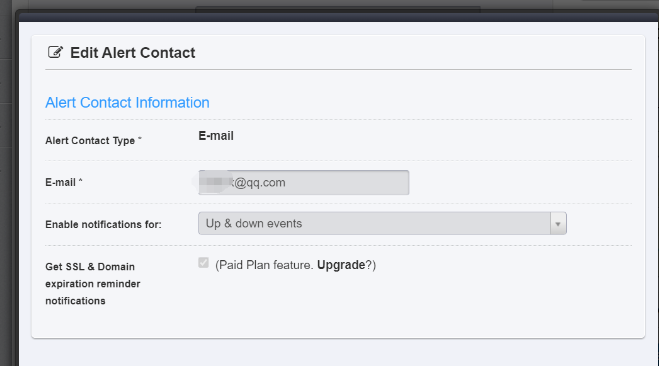659x366 pixels.
Task: Click the dark modal header bar
Action: click(338, 17)
